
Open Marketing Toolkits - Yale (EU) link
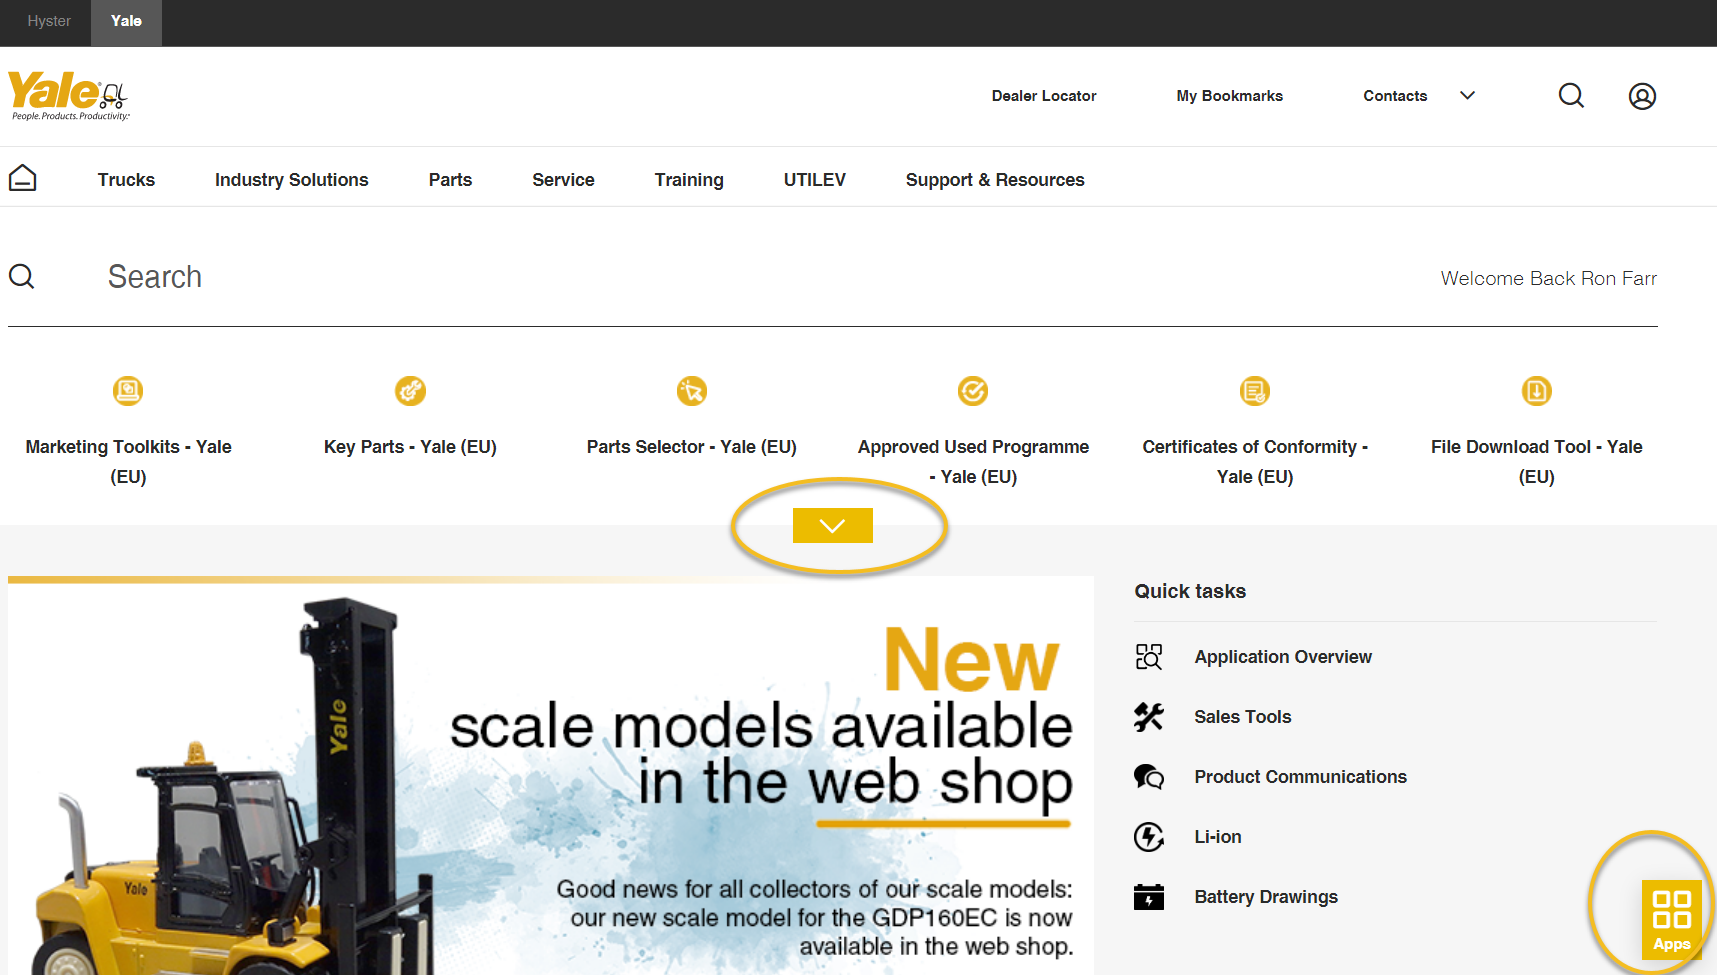(128, 461)
